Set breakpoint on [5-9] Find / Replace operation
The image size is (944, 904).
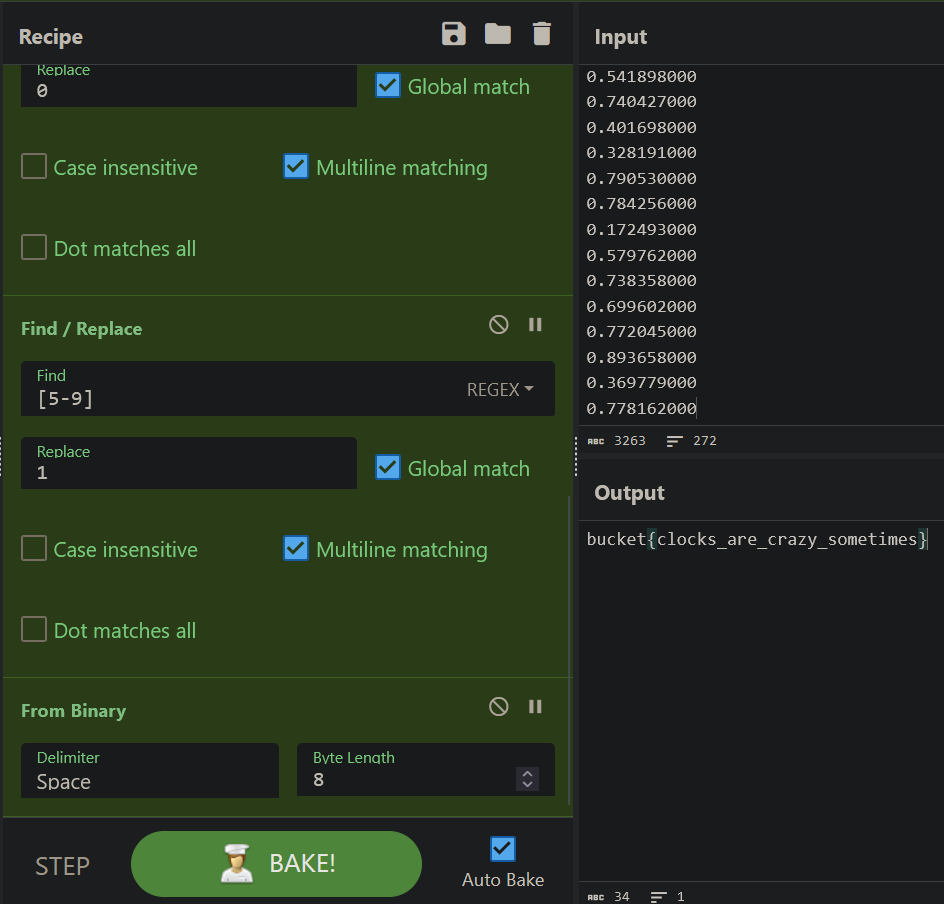pyautogui.click(x=535, y=325)
